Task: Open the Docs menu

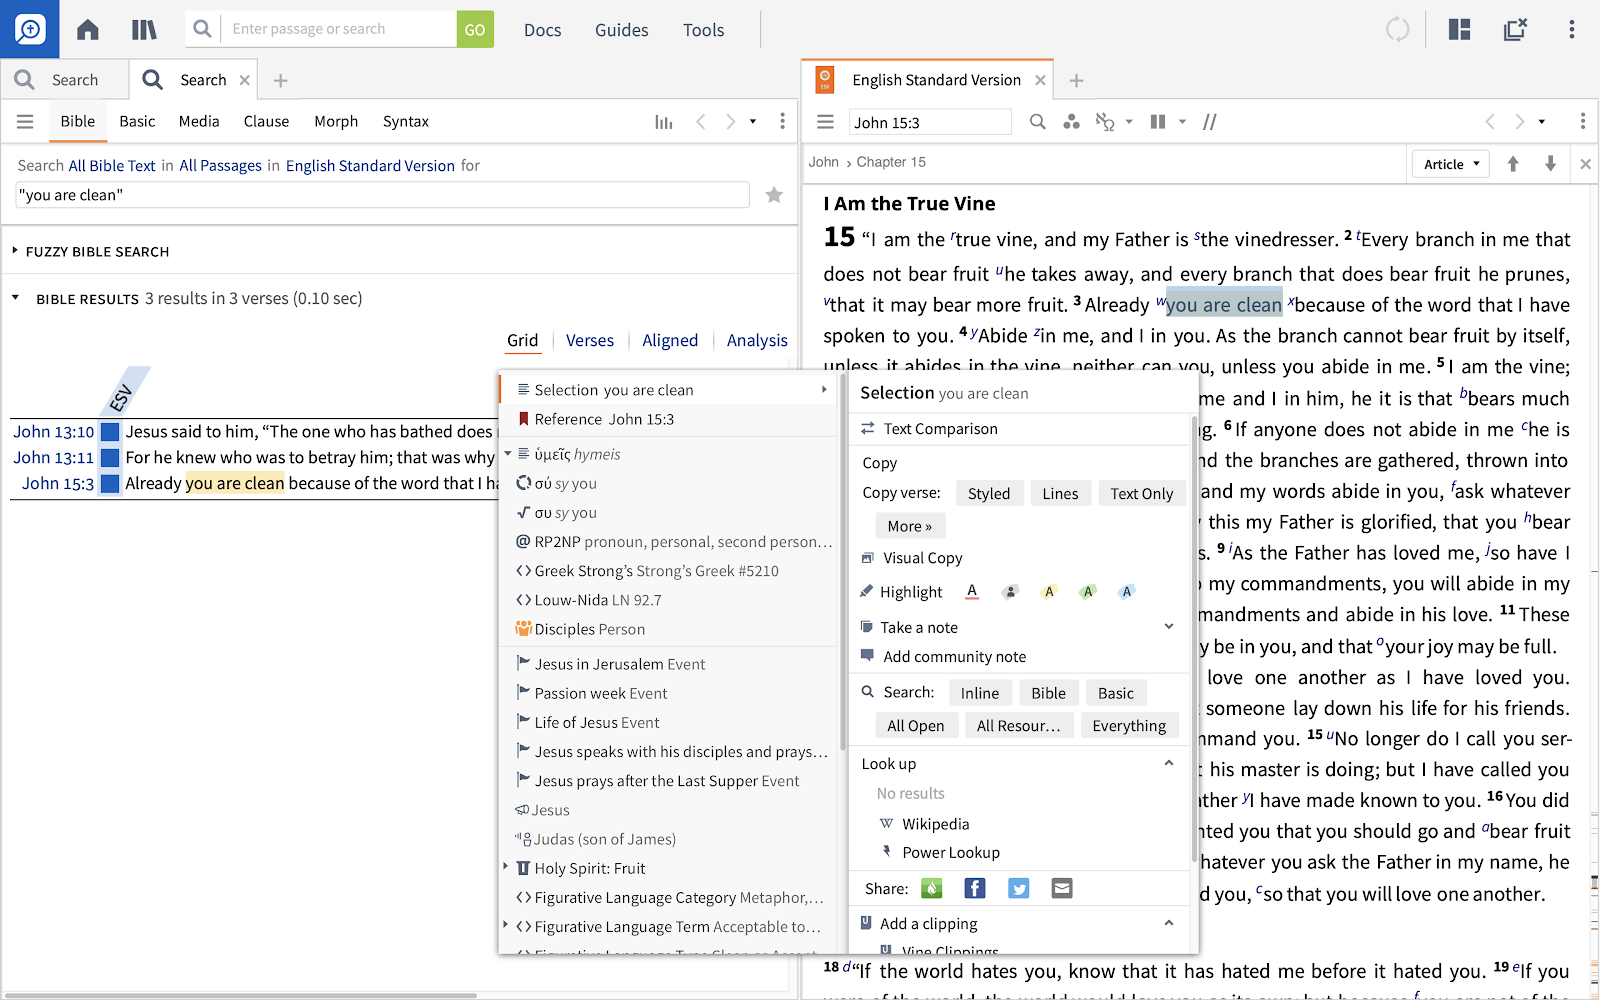Action: pyautogui.click(x=543, y=30)
